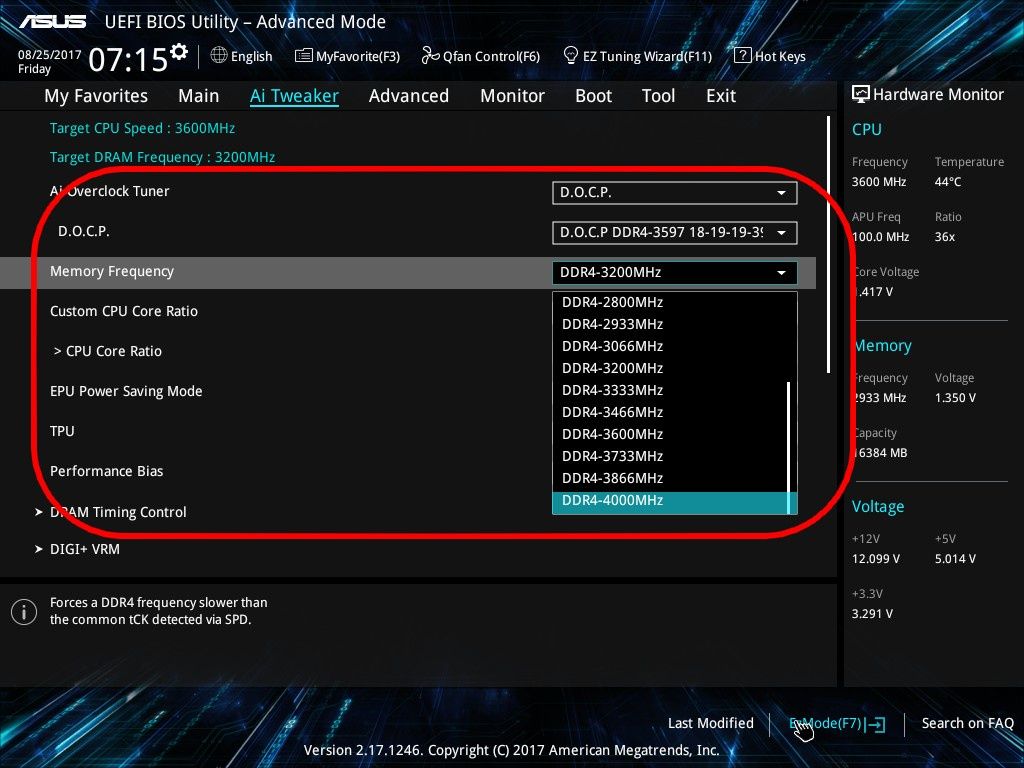Collapse the Memory Frequency DDR4-3200MHz combo box
The width and height of the screenshot is (1024, 768).
point(675,272)
